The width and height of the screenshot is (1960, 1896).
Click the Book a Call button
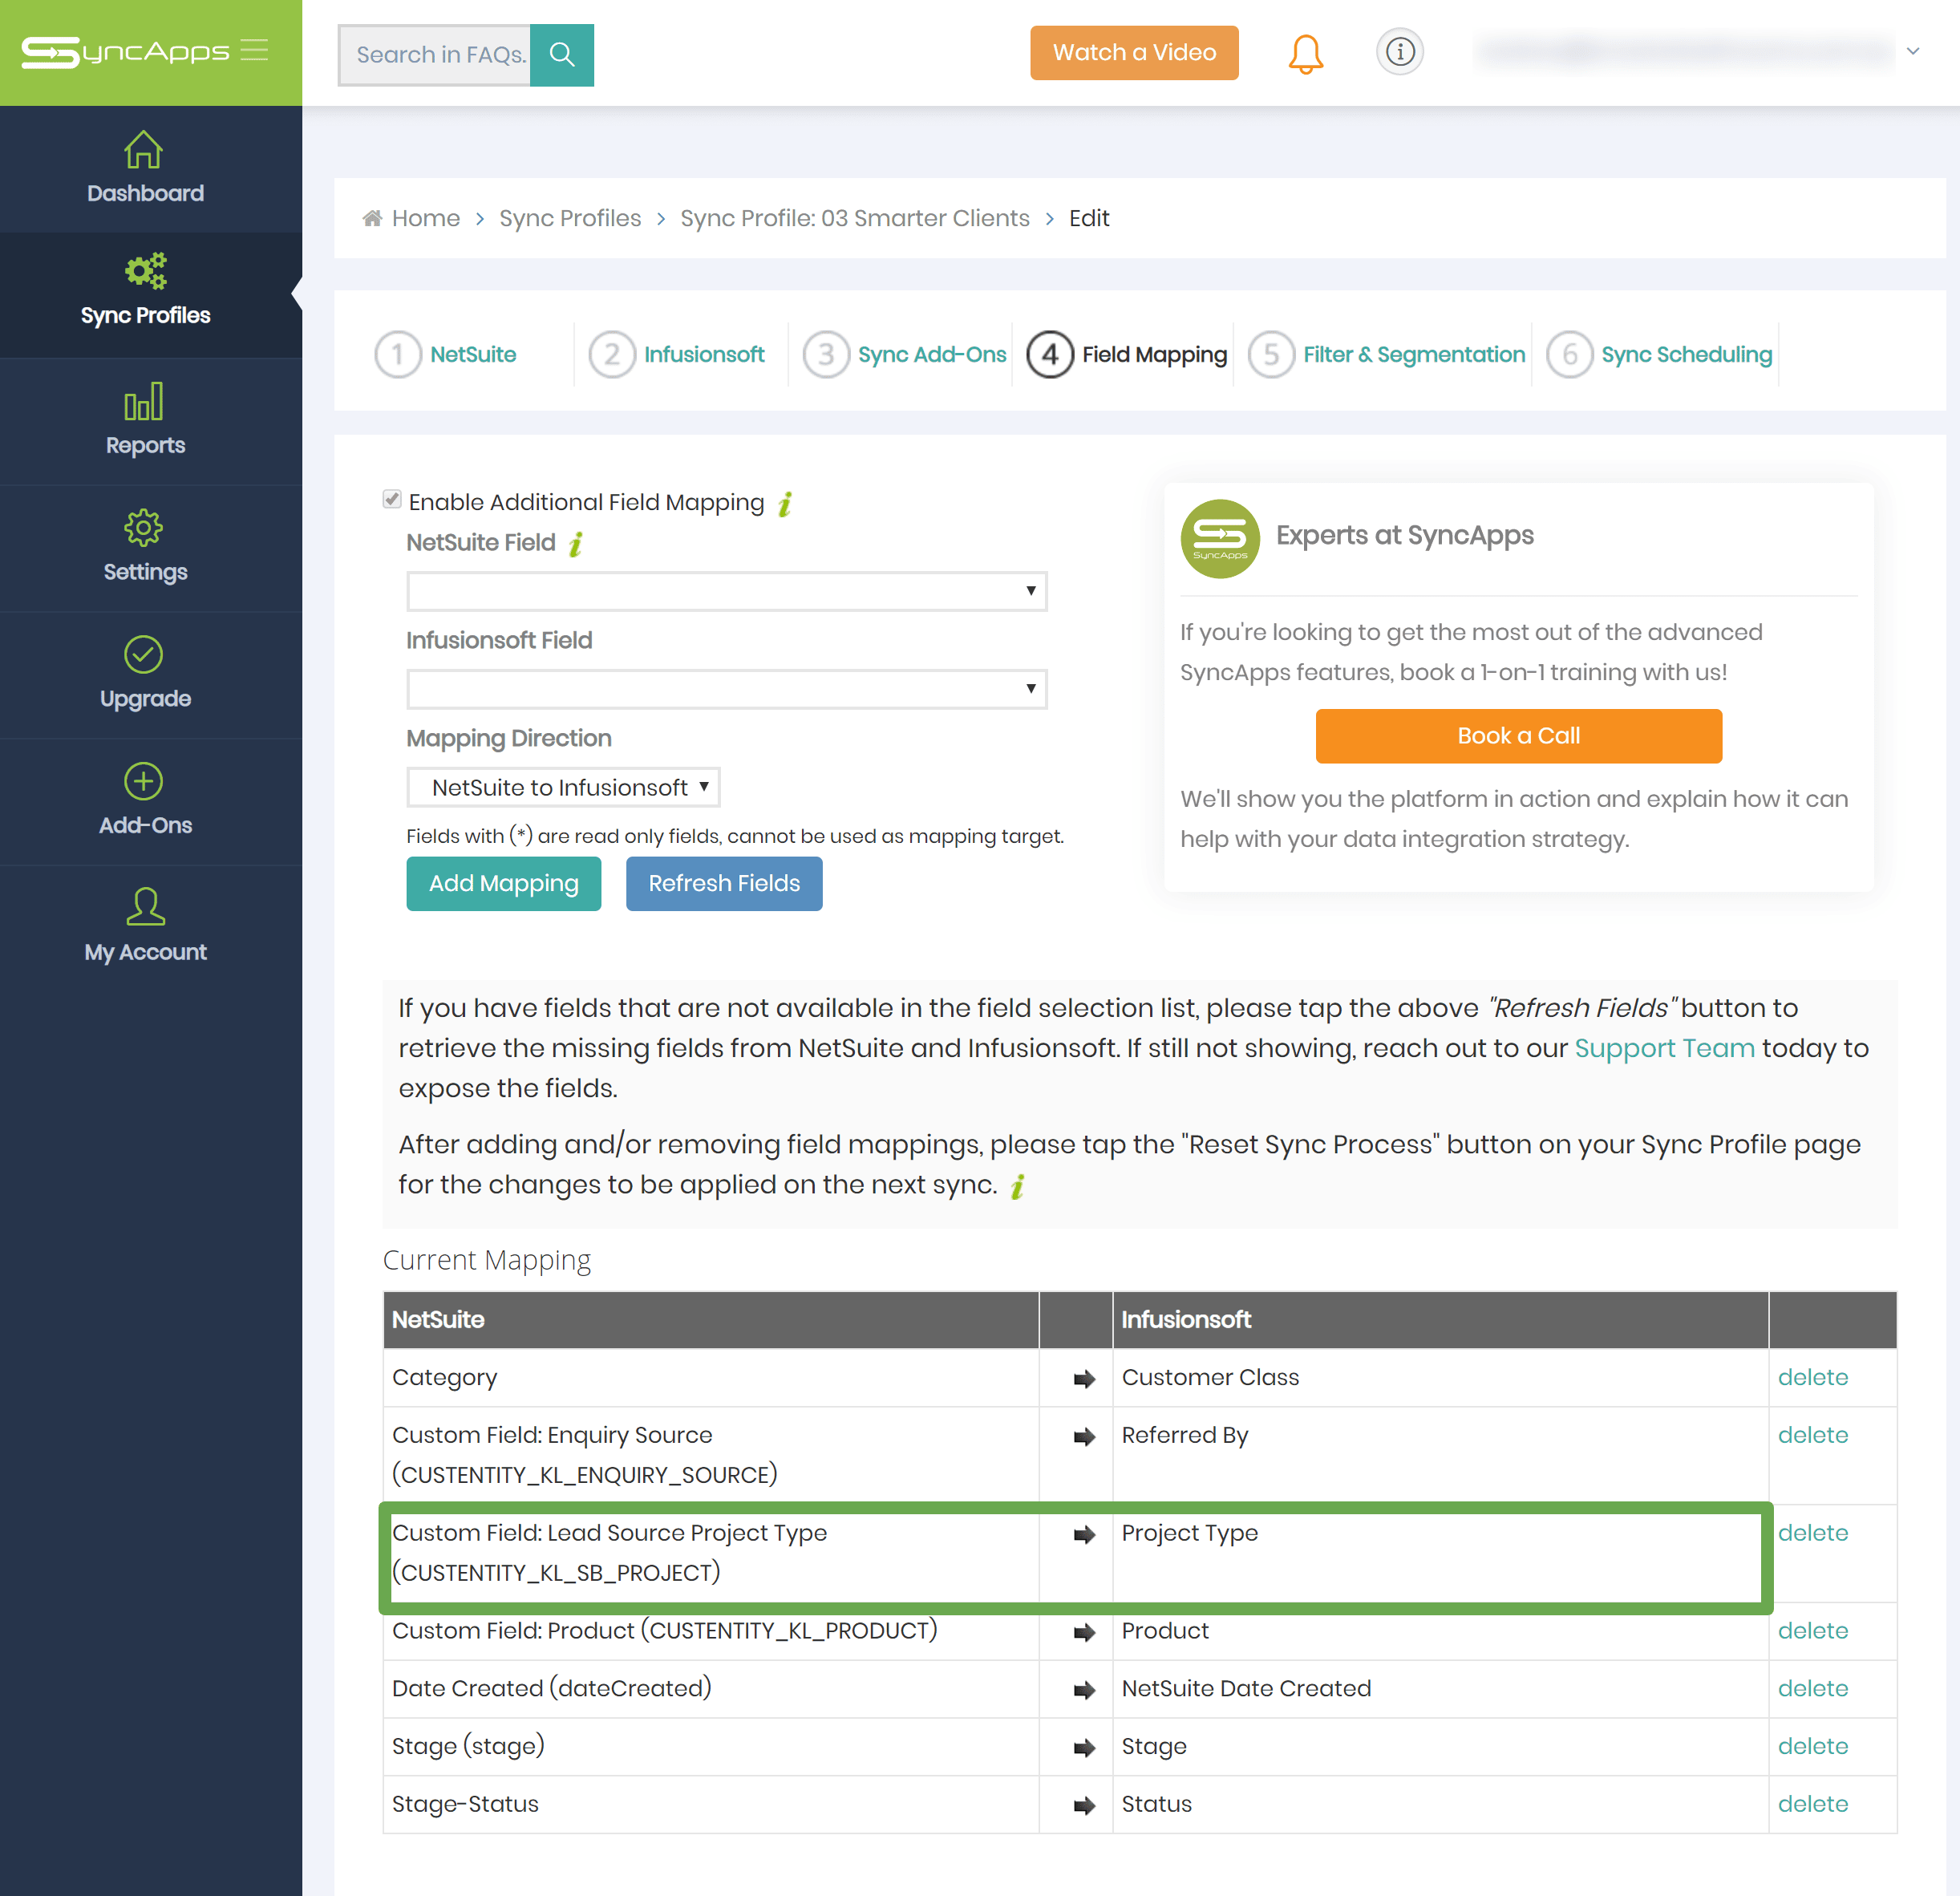[1518, 736]
